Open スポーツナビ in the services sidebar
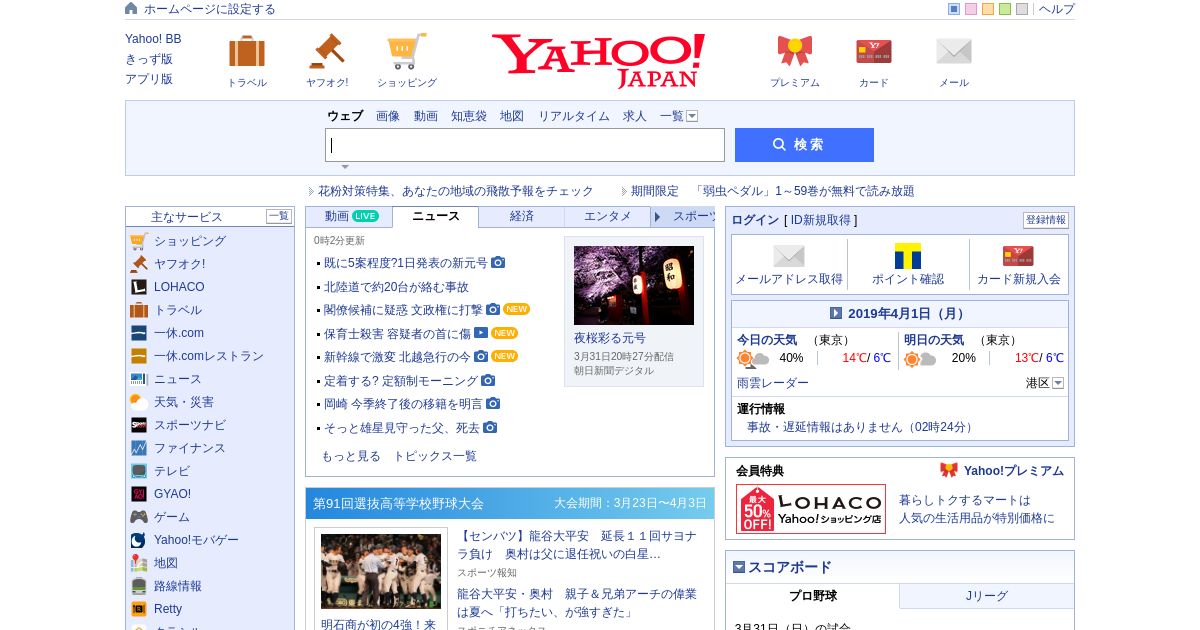The image size is (1200, 630). pos(190,425)
